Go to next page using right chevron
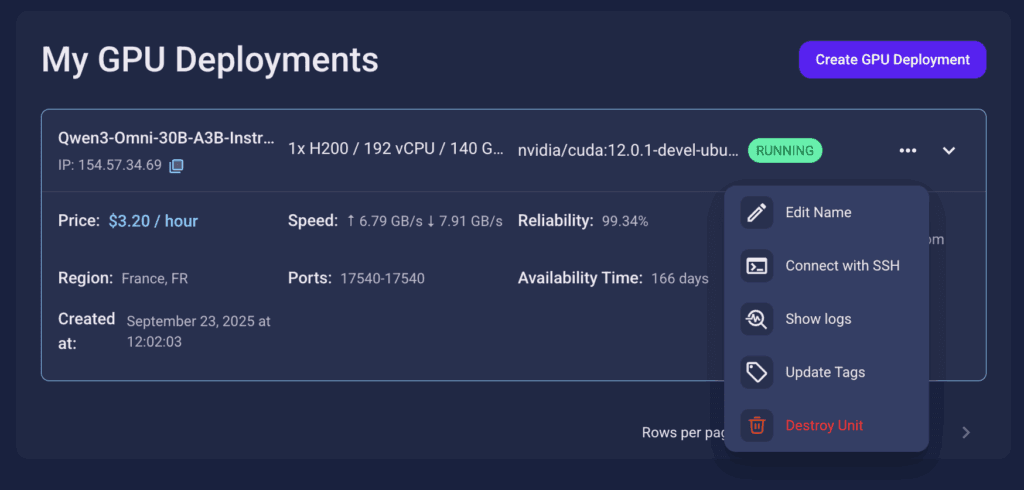The image size is (1024, 490). pyautogui.click(x=965, y=433)
